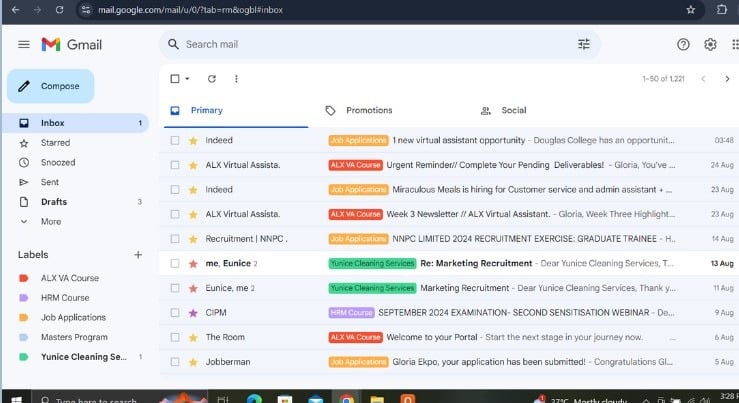Screen dimensions: 739x403
Task: Click the search options filter icon
Action: point(584,44)
